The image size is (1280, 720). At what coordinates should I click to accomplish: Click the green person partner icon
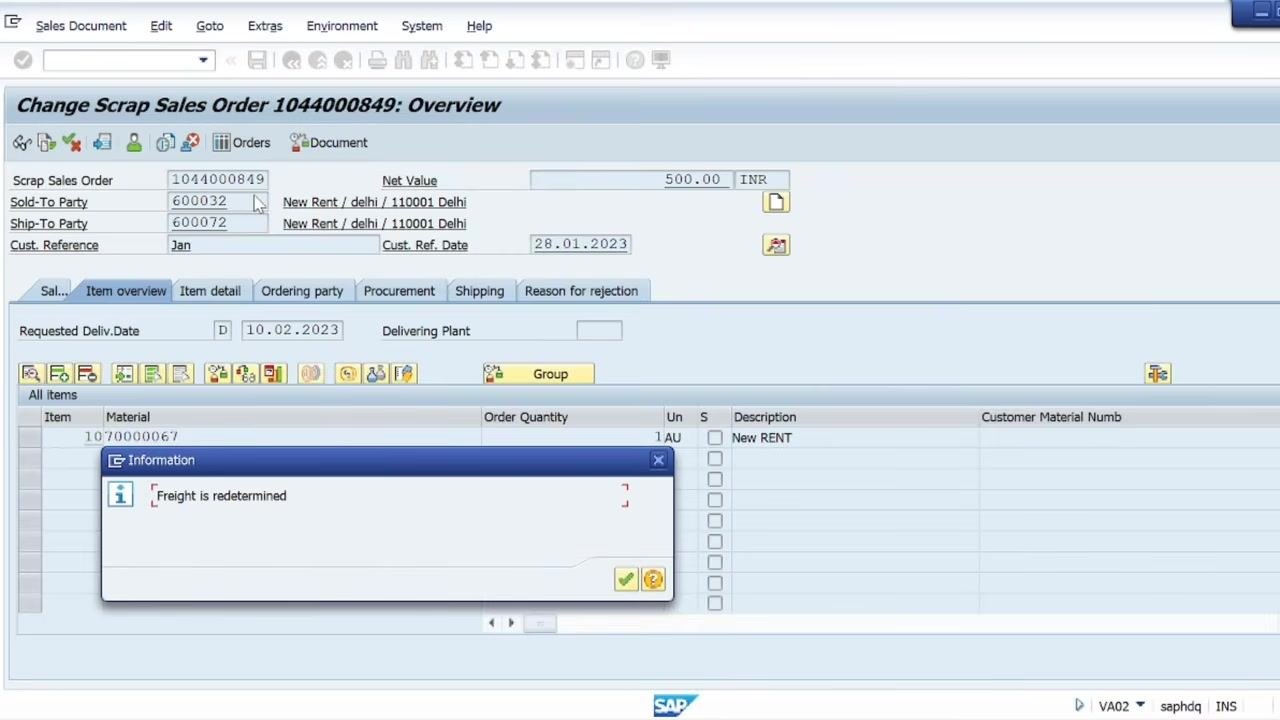[134, 143]
